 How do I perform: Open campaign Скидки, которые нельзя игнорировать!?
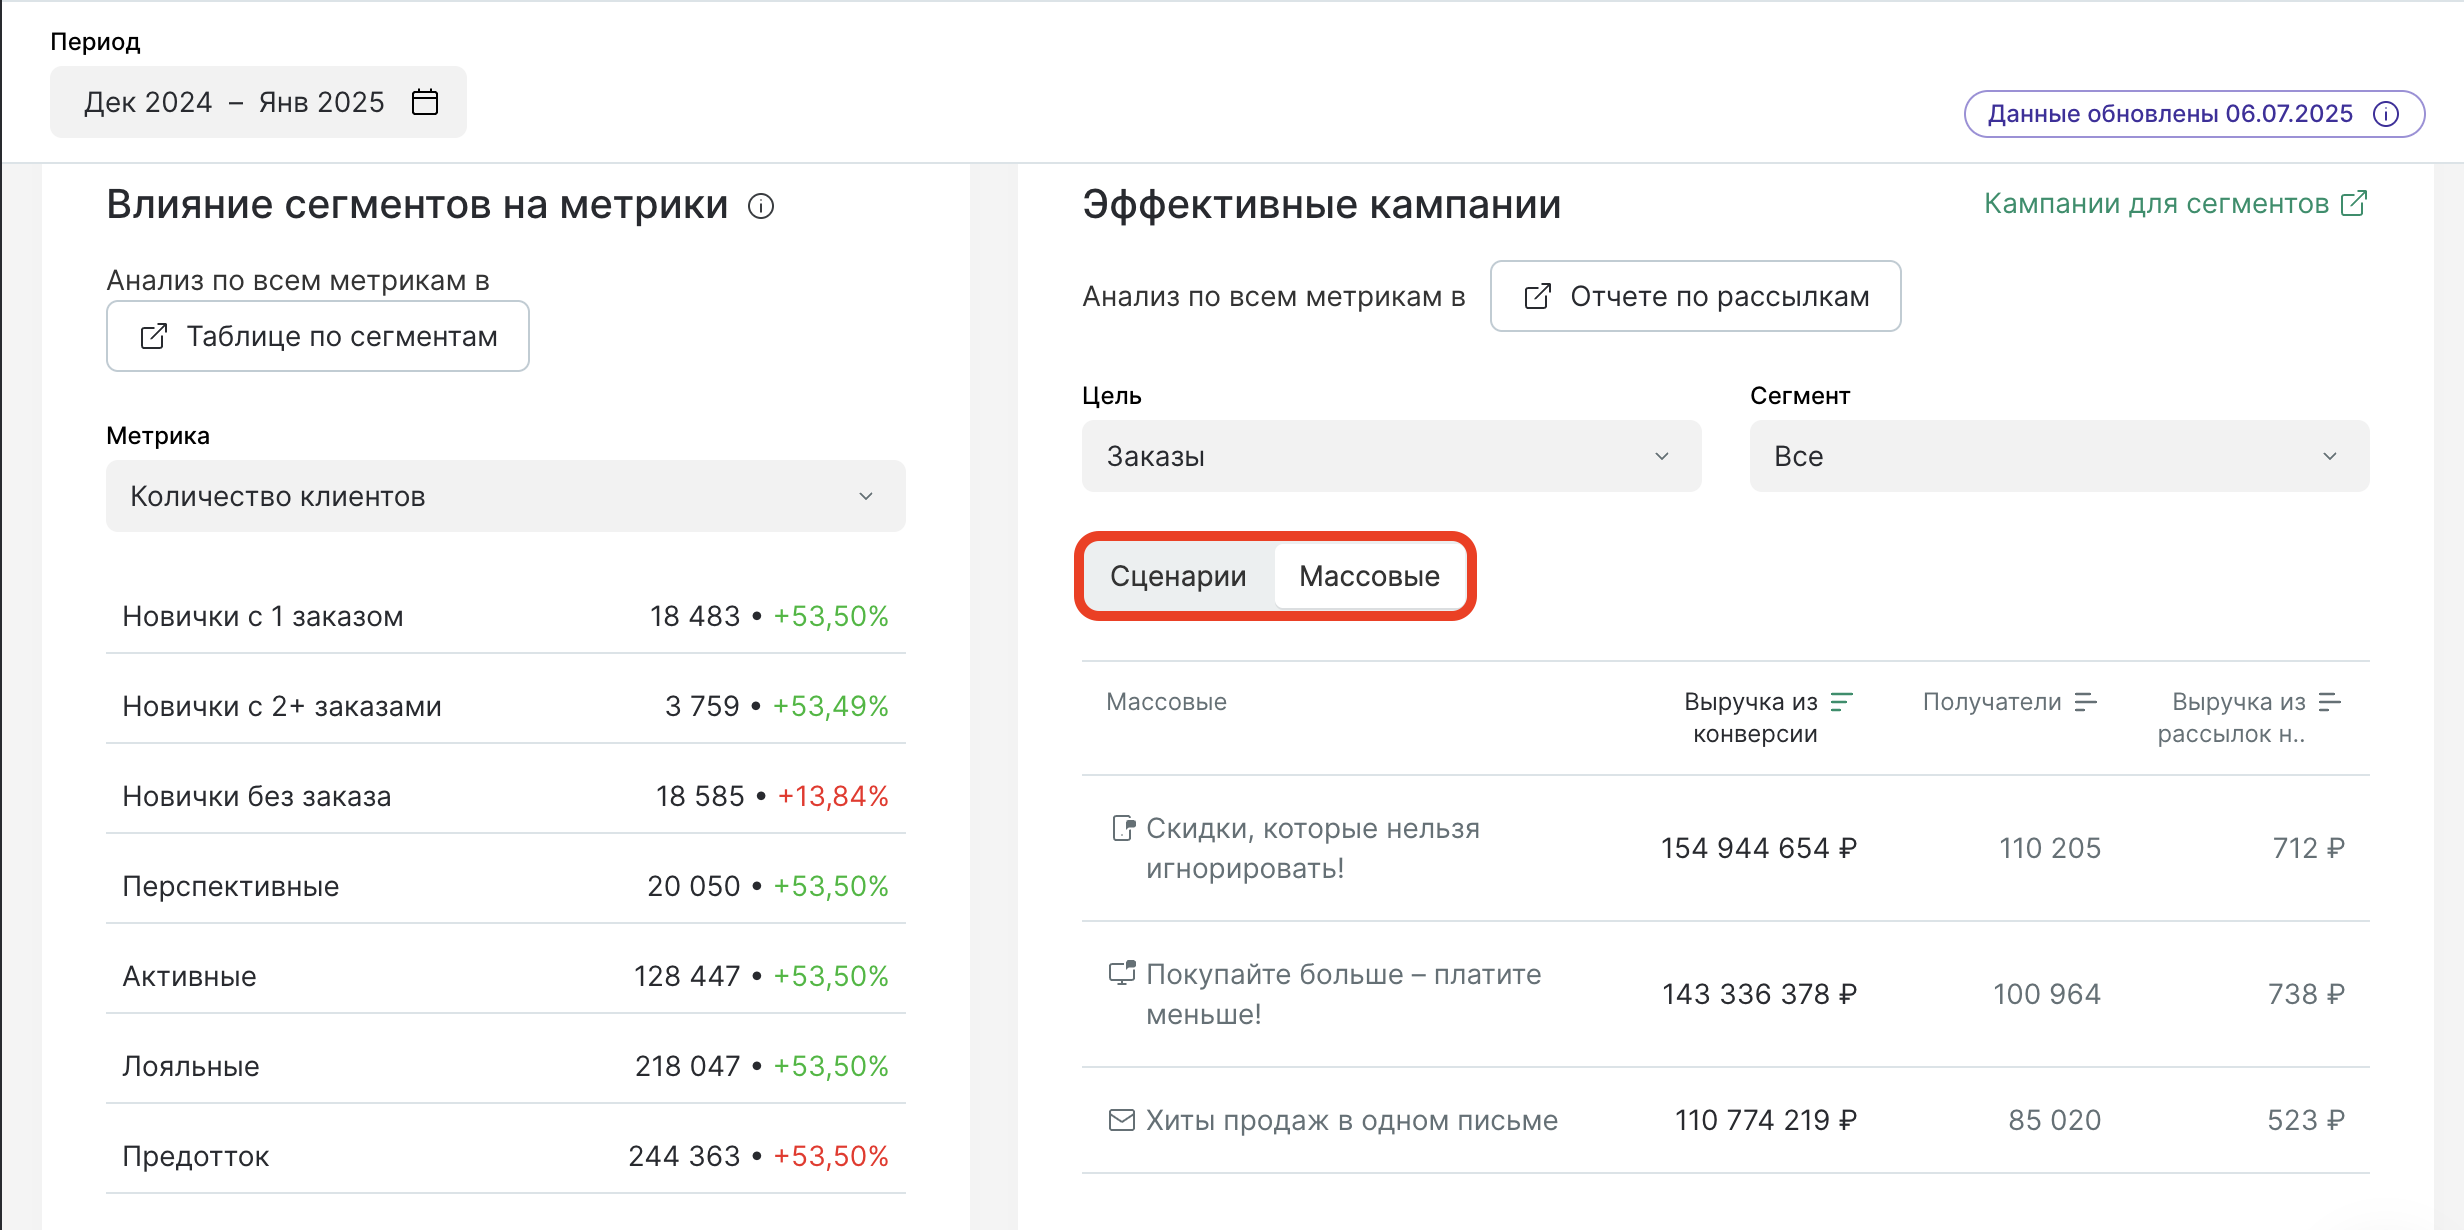point(1312,848)
